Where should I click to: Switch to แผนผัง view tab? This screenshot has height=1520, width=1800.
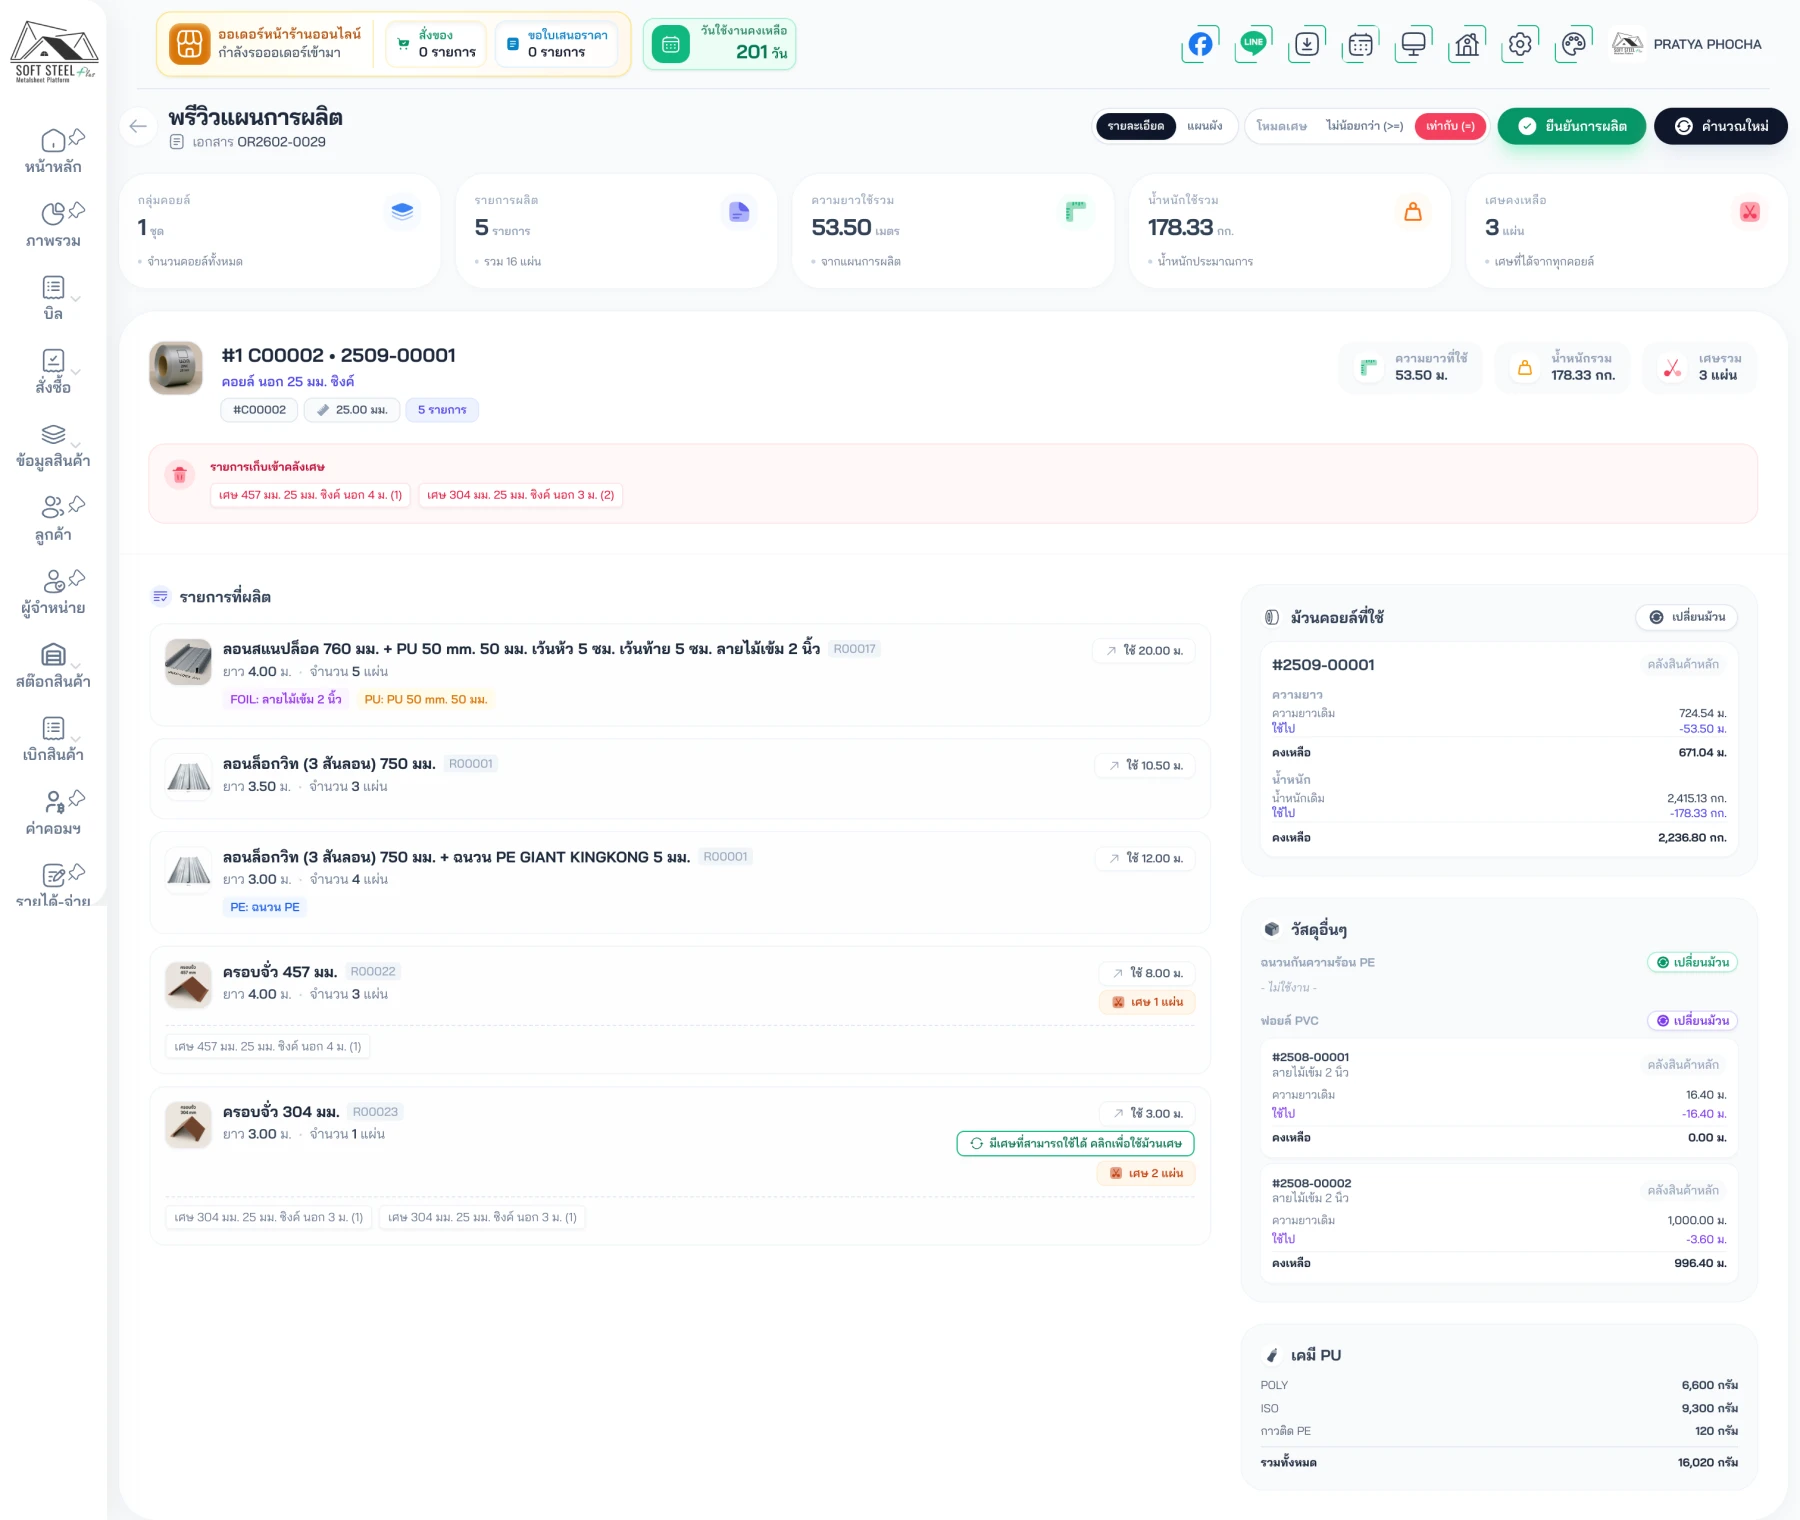pos(1204,126)
